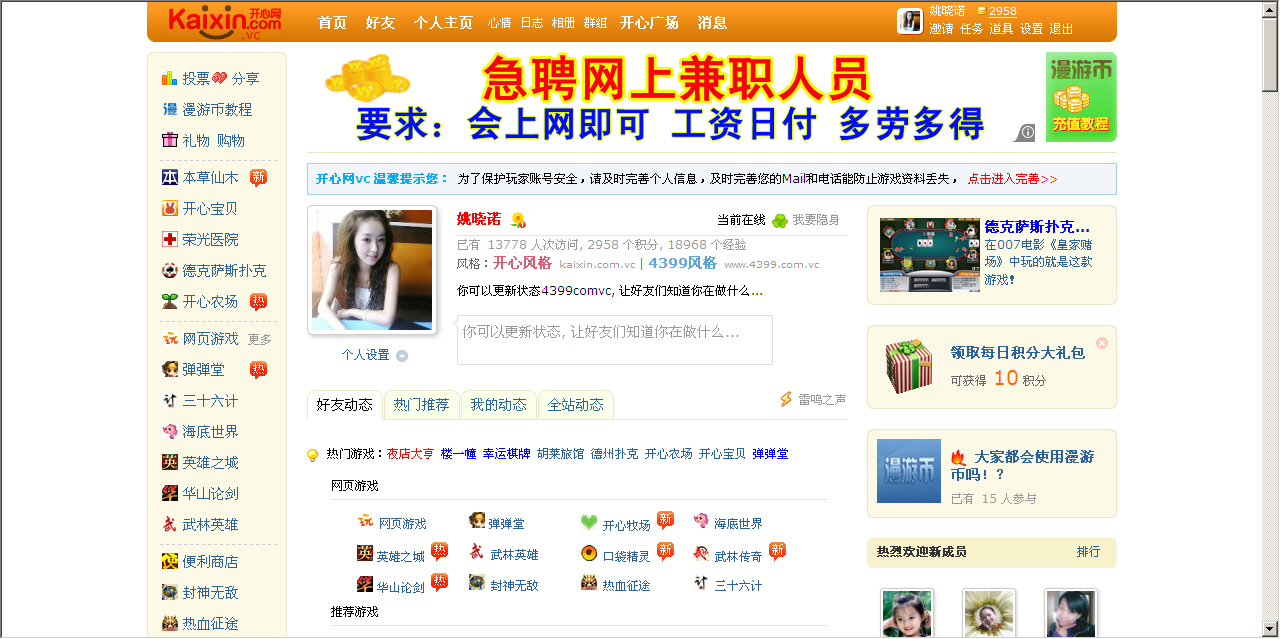The width and height of the screenshot is (1280, 639).
Task: Open 设置 in the top-right links
Action: click(1031, 29)
